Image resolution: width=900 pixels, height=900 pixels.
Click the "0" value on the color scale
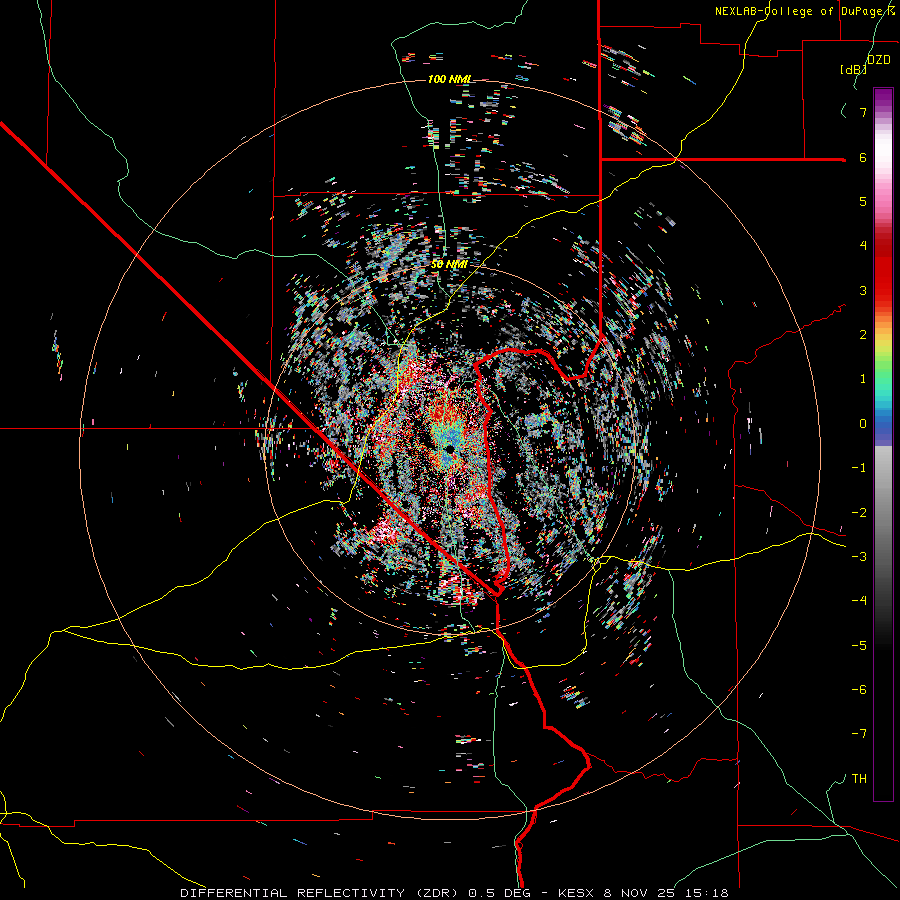863,424
